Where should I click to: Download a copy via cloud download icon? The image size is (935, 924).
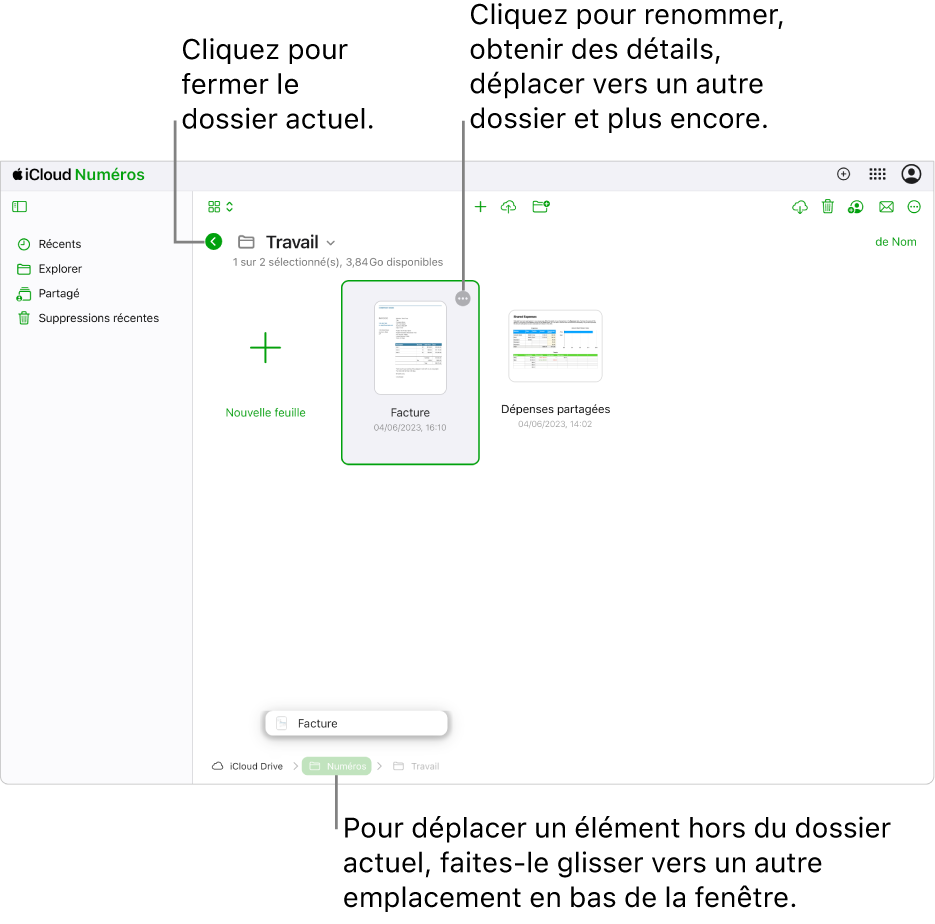(800, 207)
